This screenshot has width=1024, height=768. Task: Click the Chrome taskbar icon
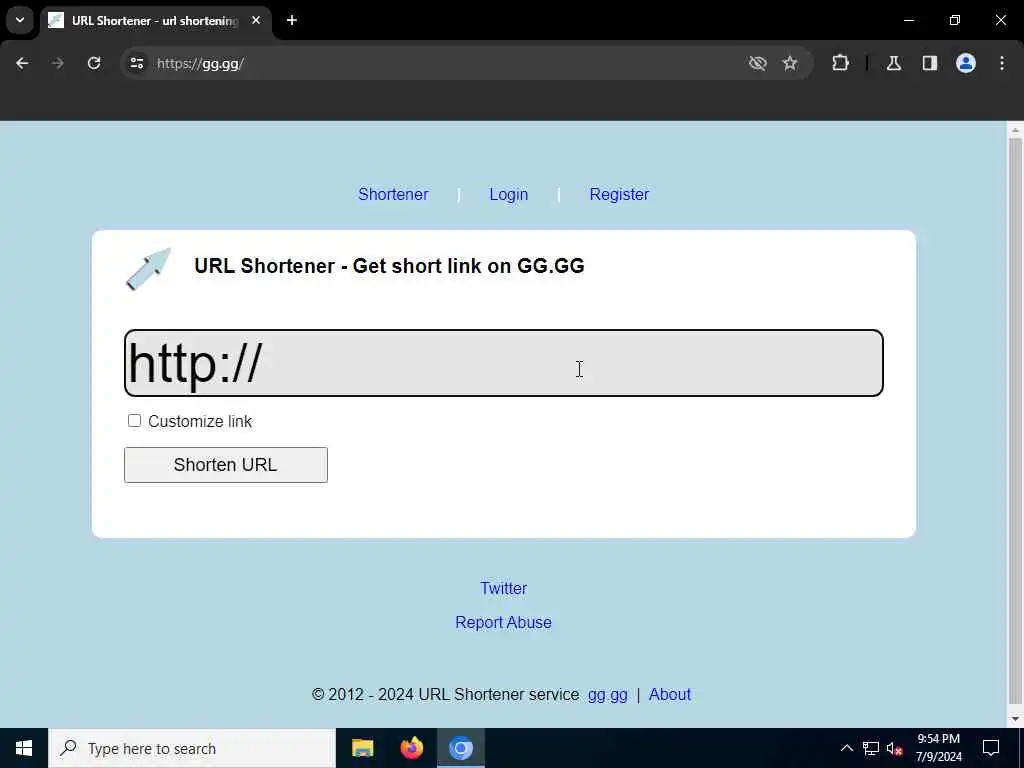click(x=460, y=748)
